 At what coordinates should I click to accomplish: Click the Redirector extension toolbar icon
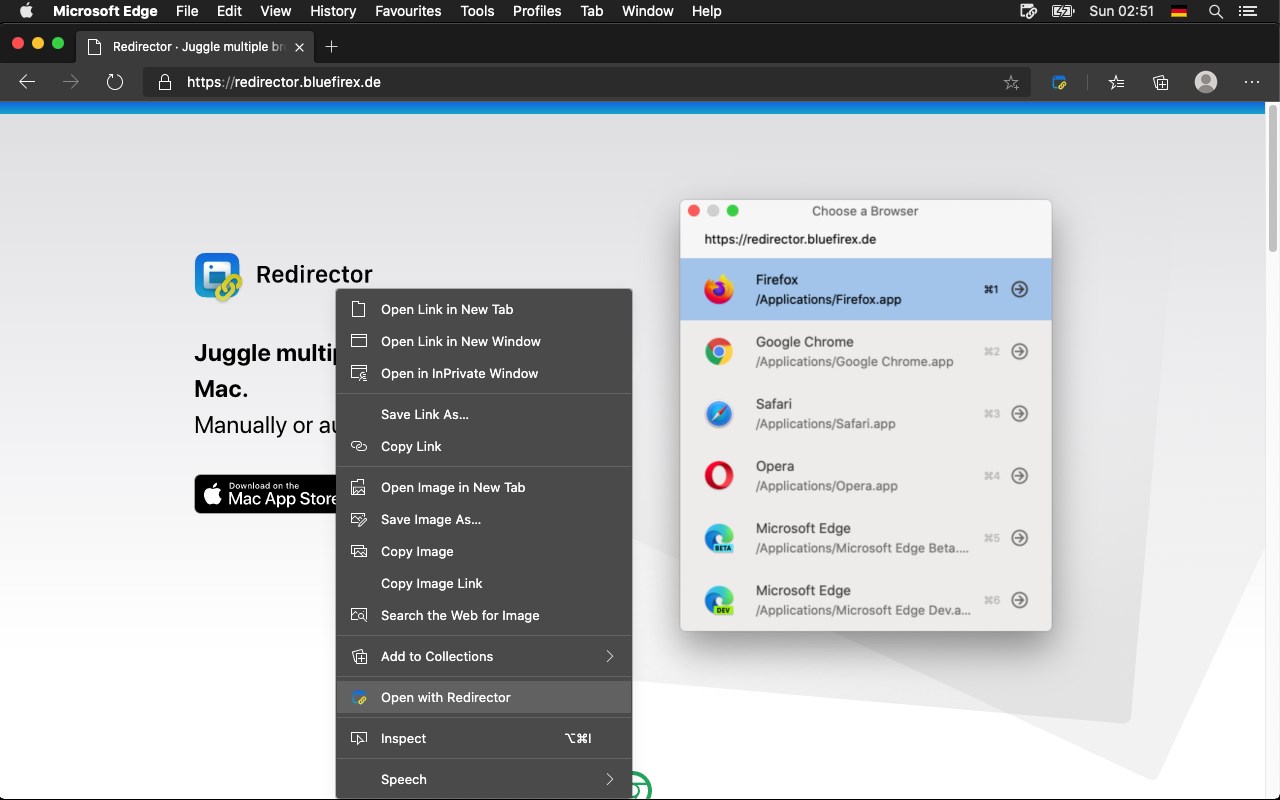[x=1060, y=83]
